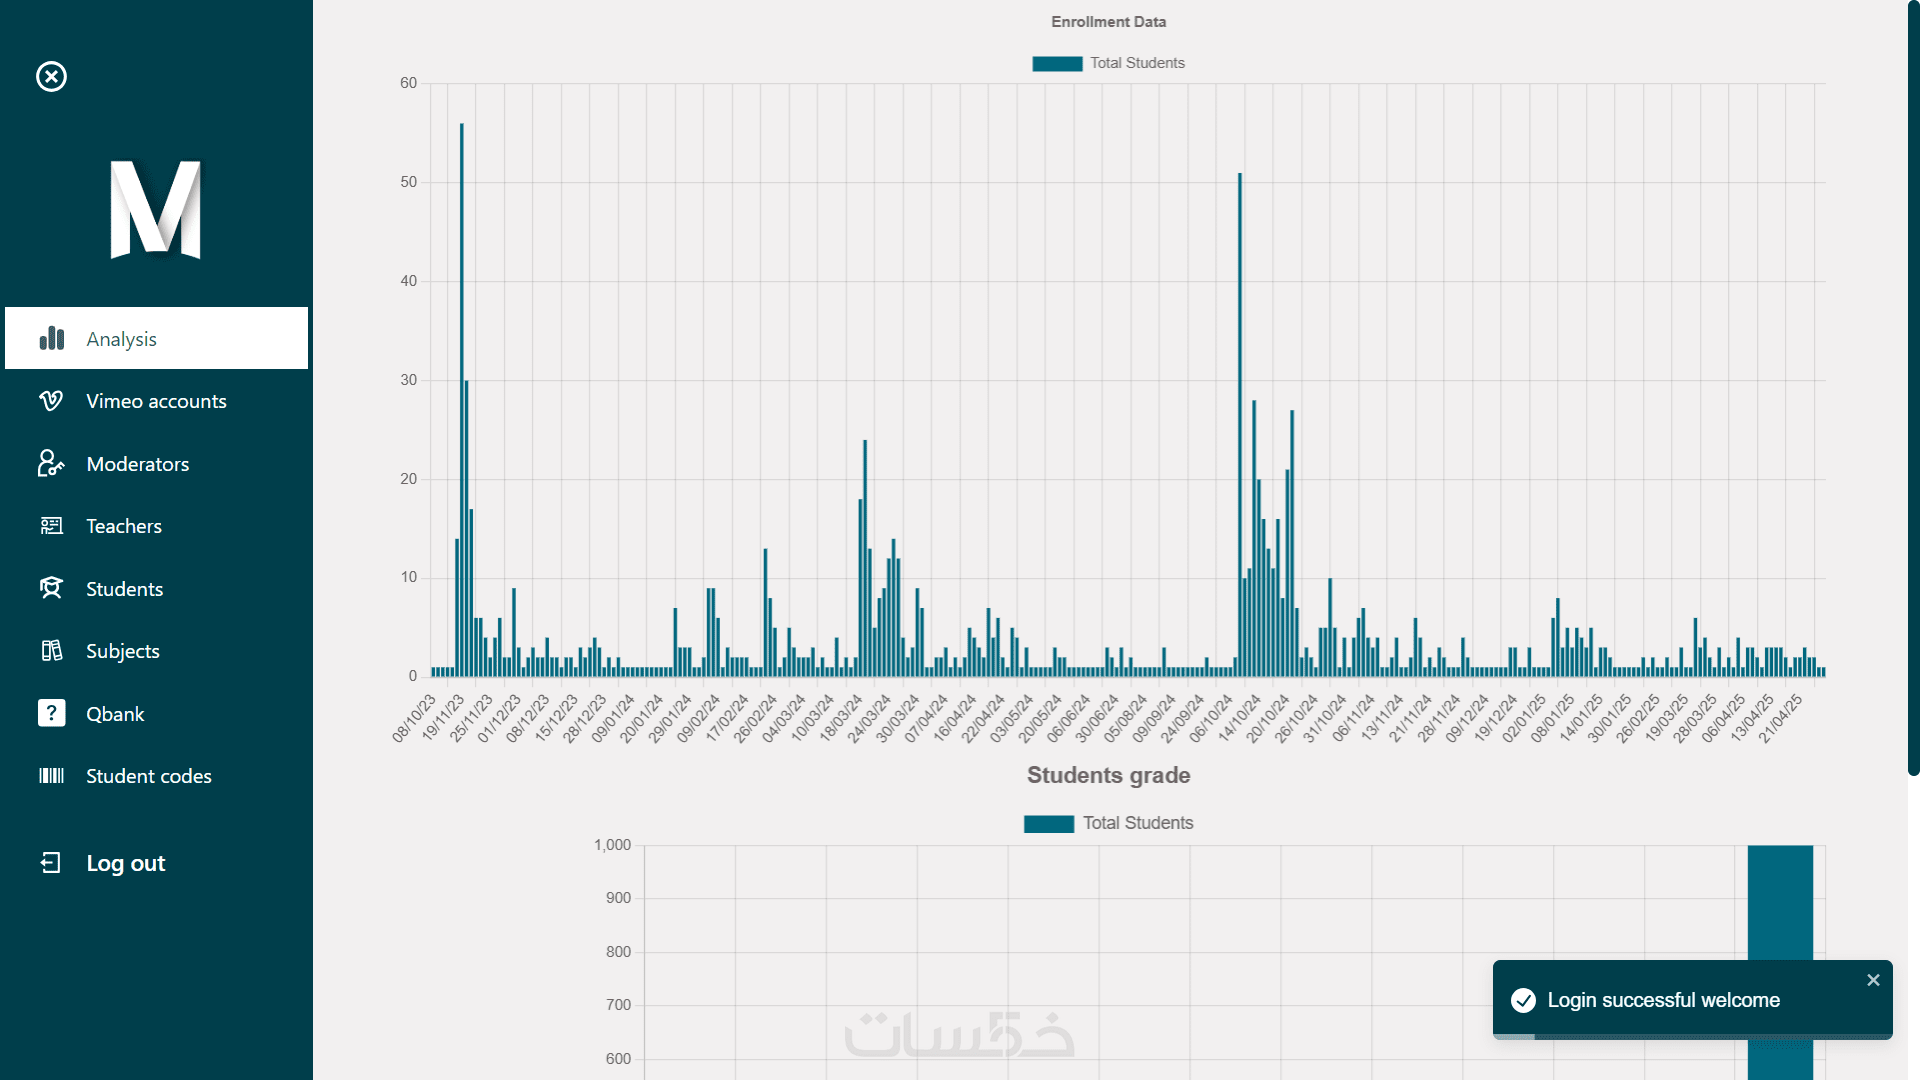Click the Analysis bar chart icon
The width and height of the screenshot is (1920, 1080).
pyautogui.click(x=52, y=339)
